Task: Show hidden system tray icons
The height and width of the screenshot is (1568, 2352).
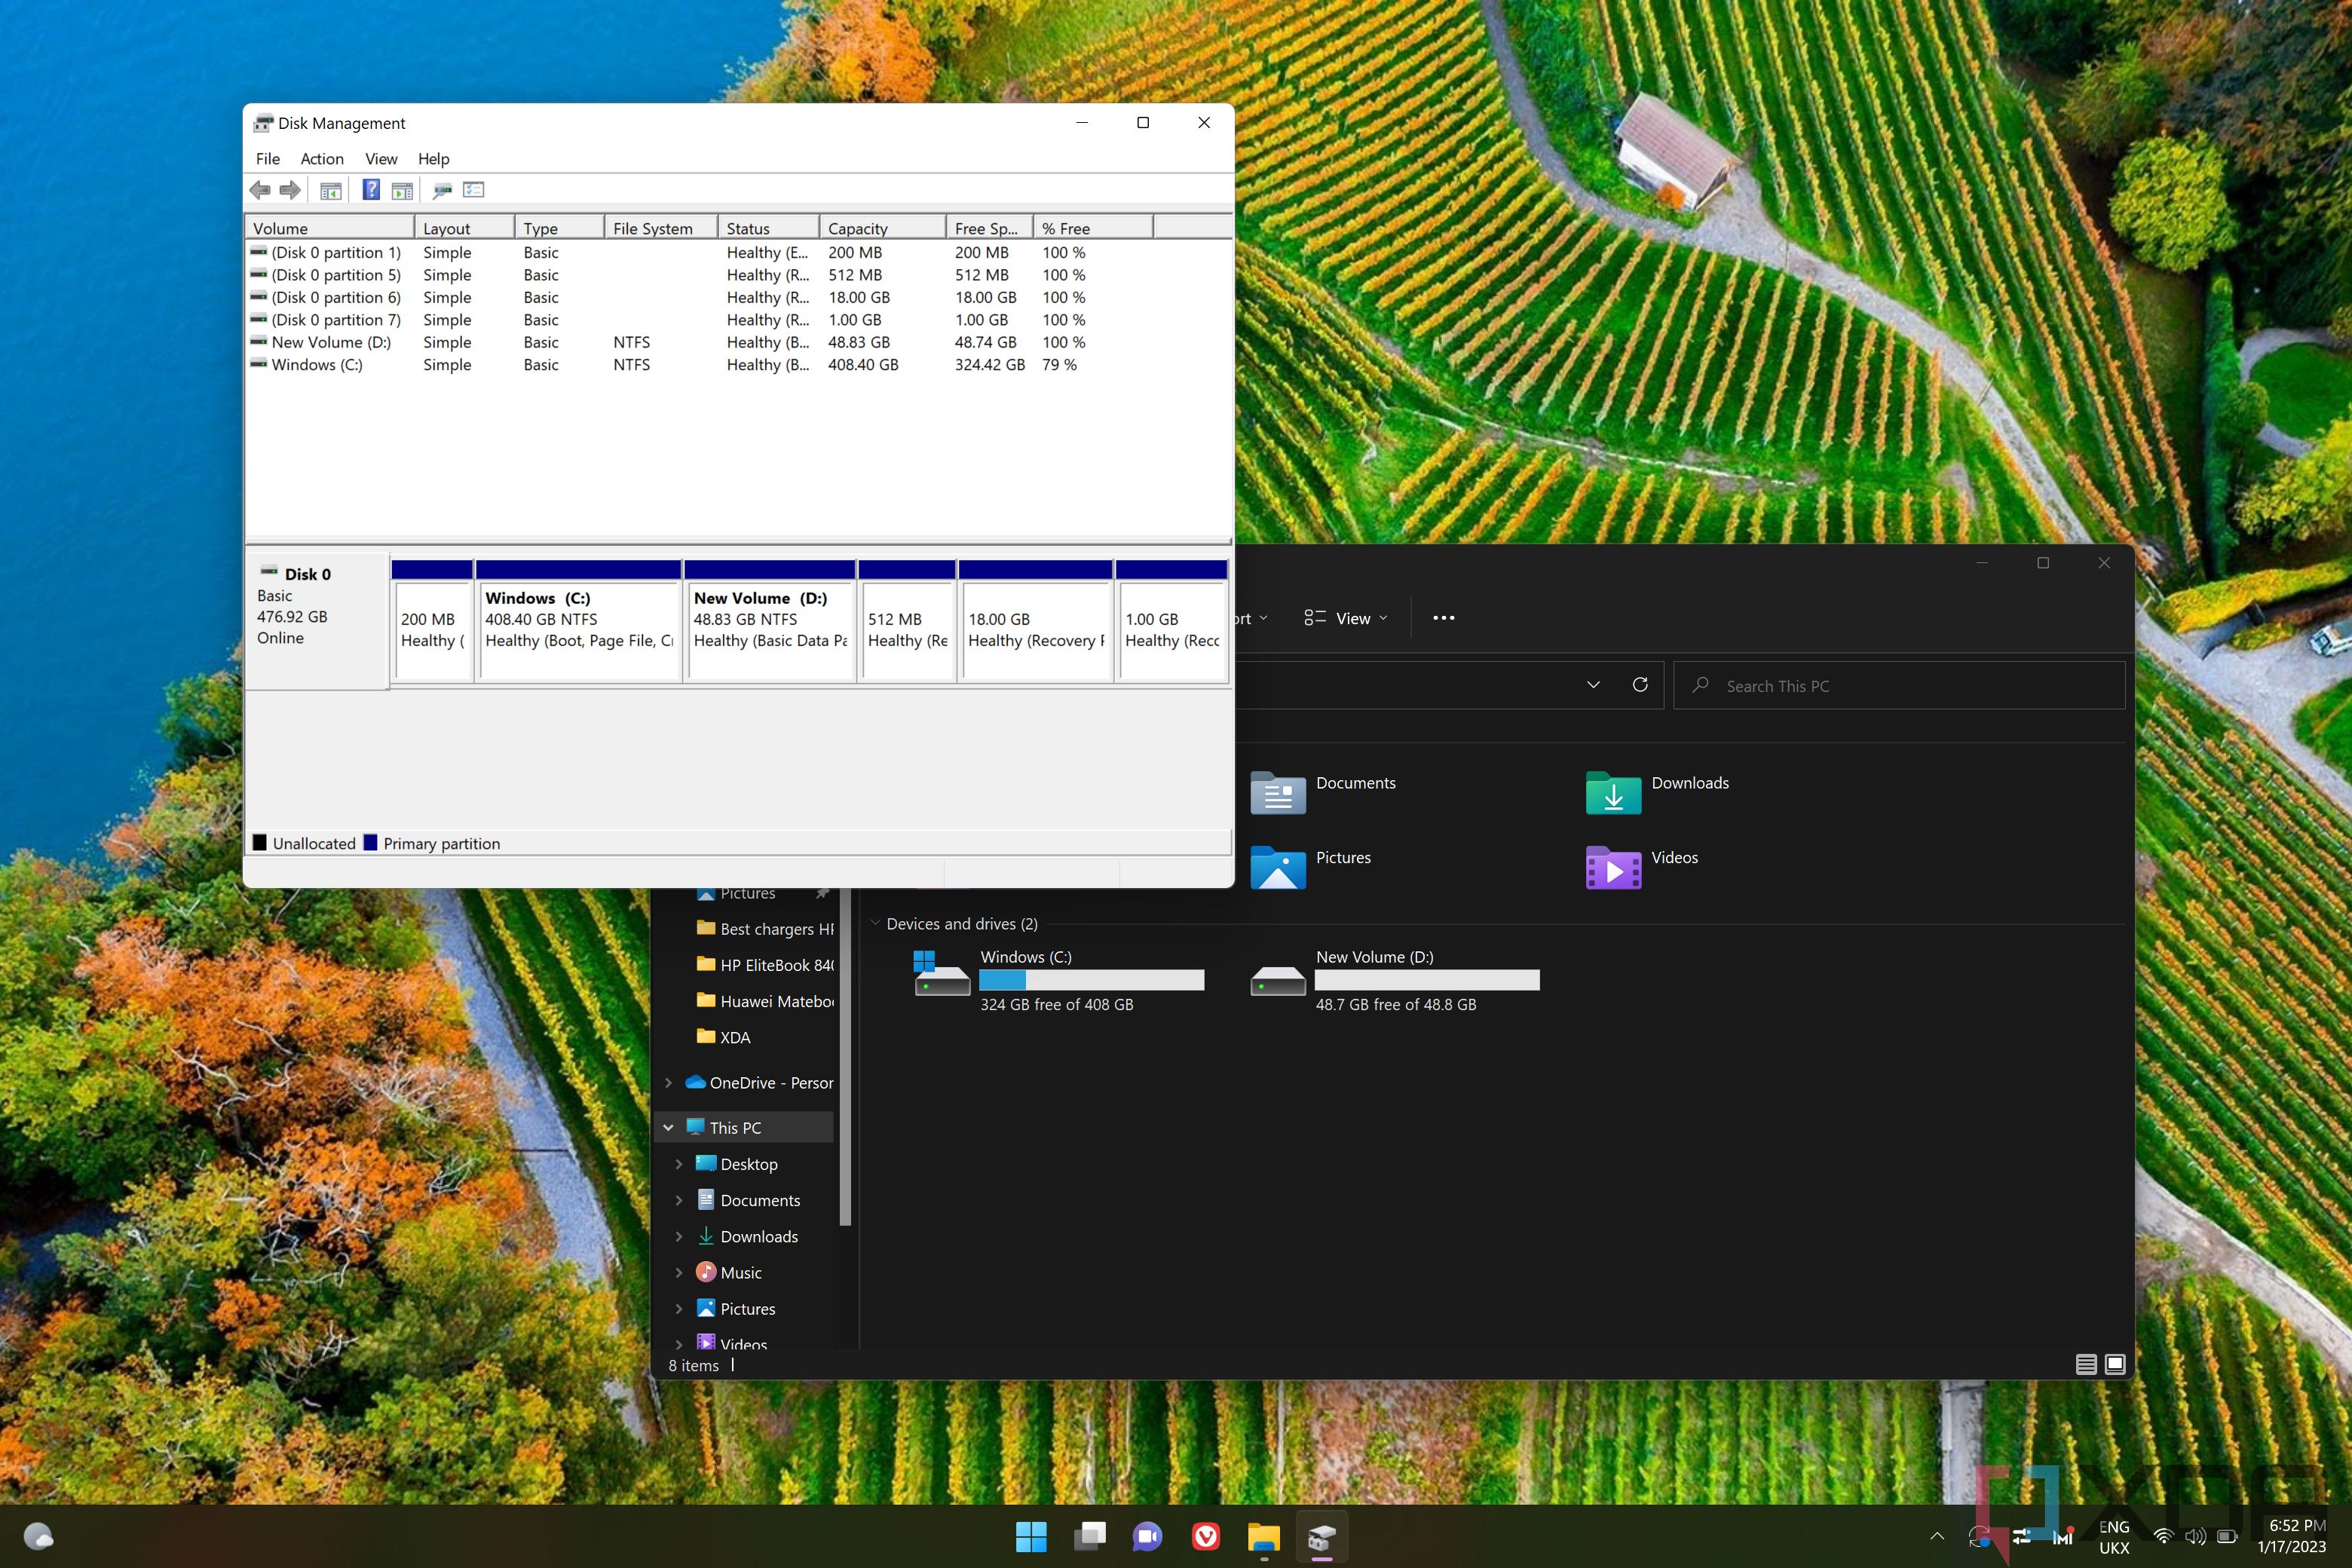Action: [x=1937, y=1536]
